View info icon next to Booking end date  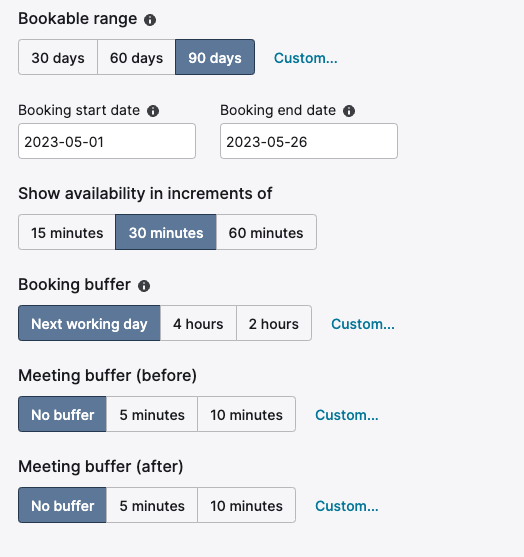pyautogui.click(x=349, y=111)
